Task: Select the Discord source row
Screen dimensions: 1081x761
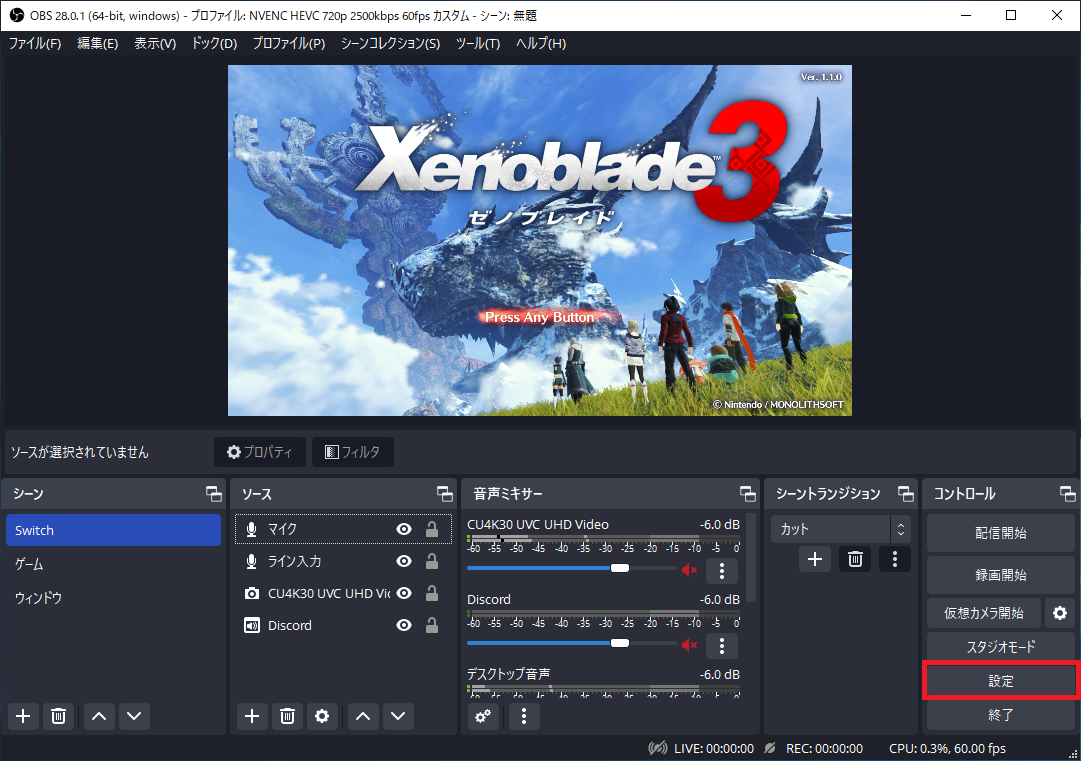Action: (343, 625)
